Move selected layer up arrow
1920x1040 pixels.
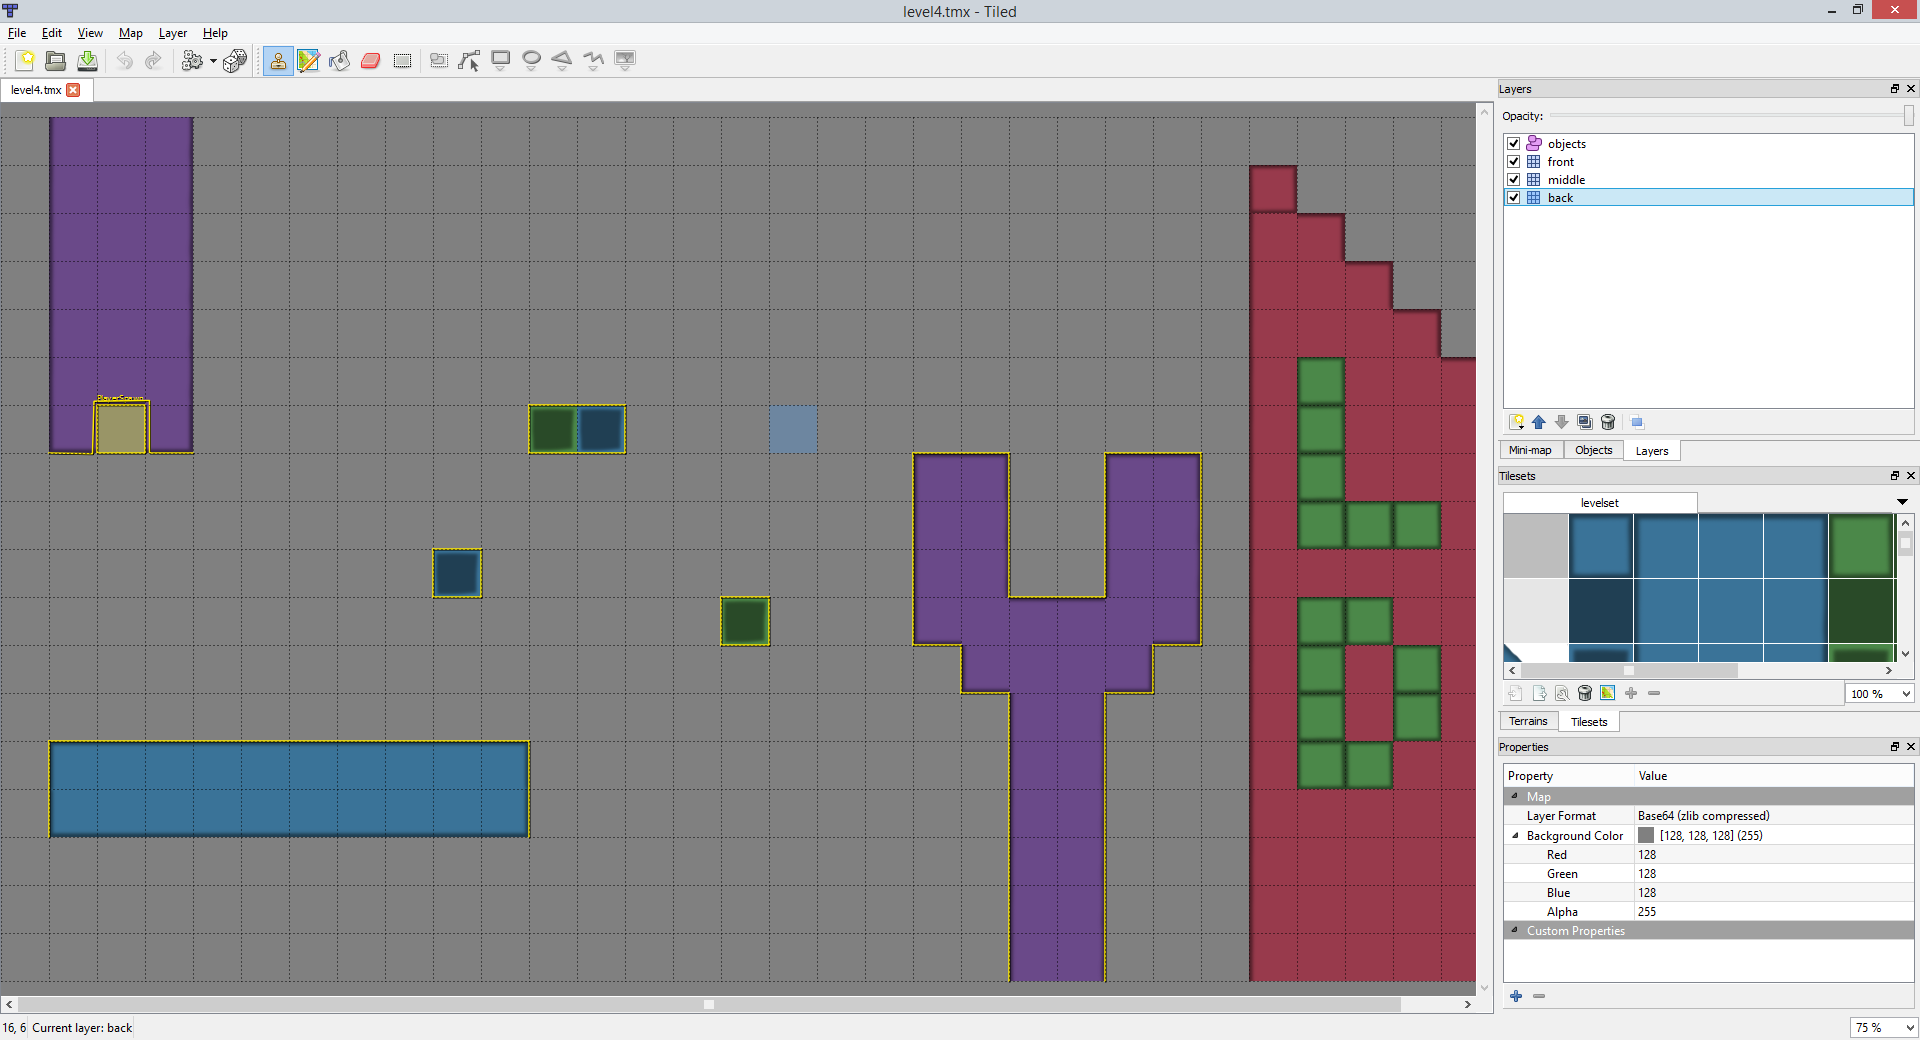pyautogui.click(x=1539, y=423)
